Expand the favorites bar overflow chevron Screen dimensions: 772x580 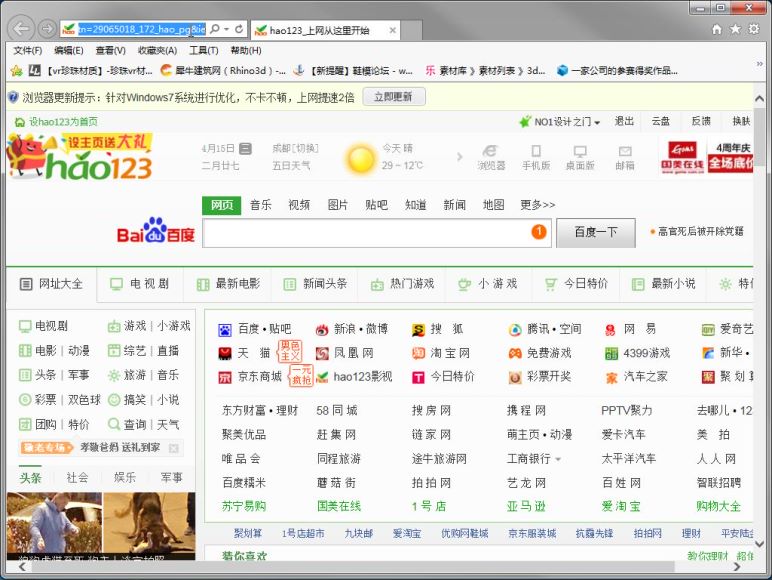(x=760, y=64)
